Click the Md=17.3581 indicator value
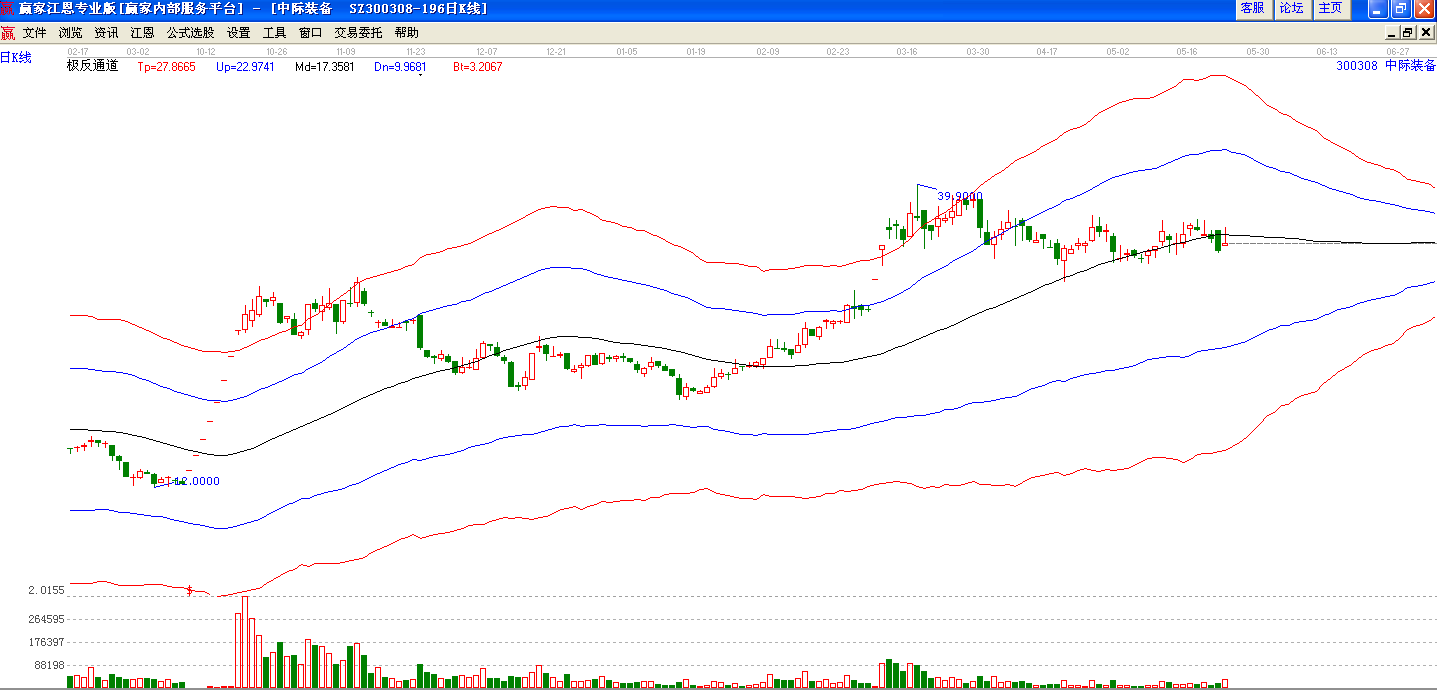Image resolution: width=1437 pixels, height=690 pixels. [325, 67]
